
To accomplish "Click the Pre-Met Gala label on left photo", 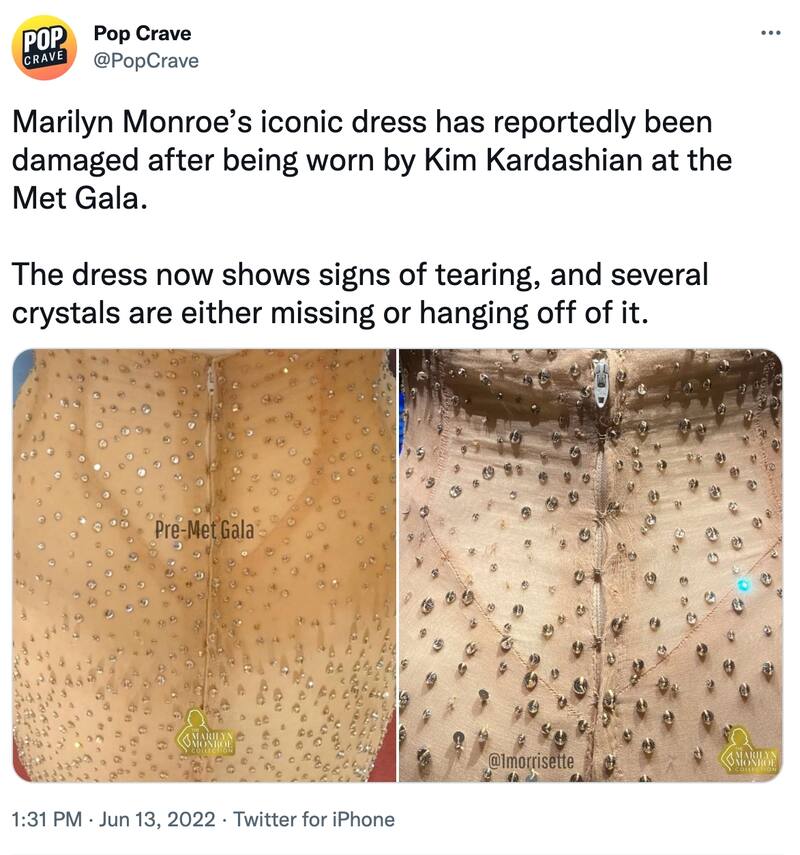I will [x=205, y=528].
